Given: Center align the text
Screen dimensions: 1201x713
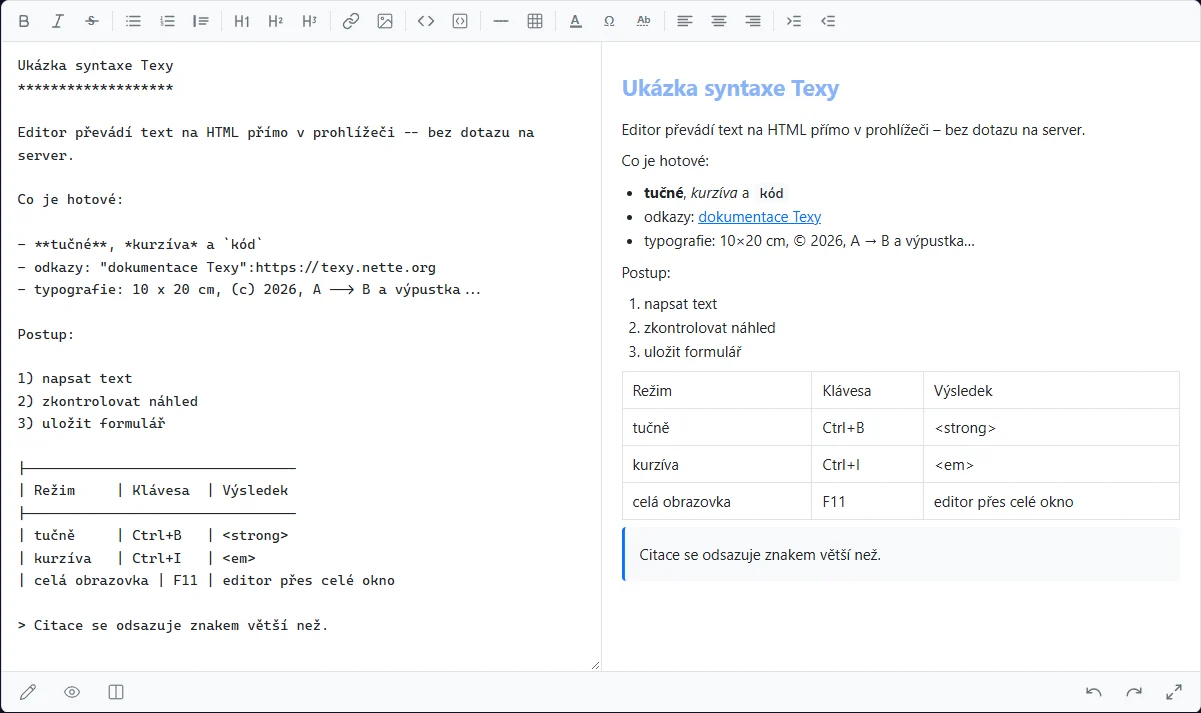Looking at the screenshot, I should tap(719, 21).
